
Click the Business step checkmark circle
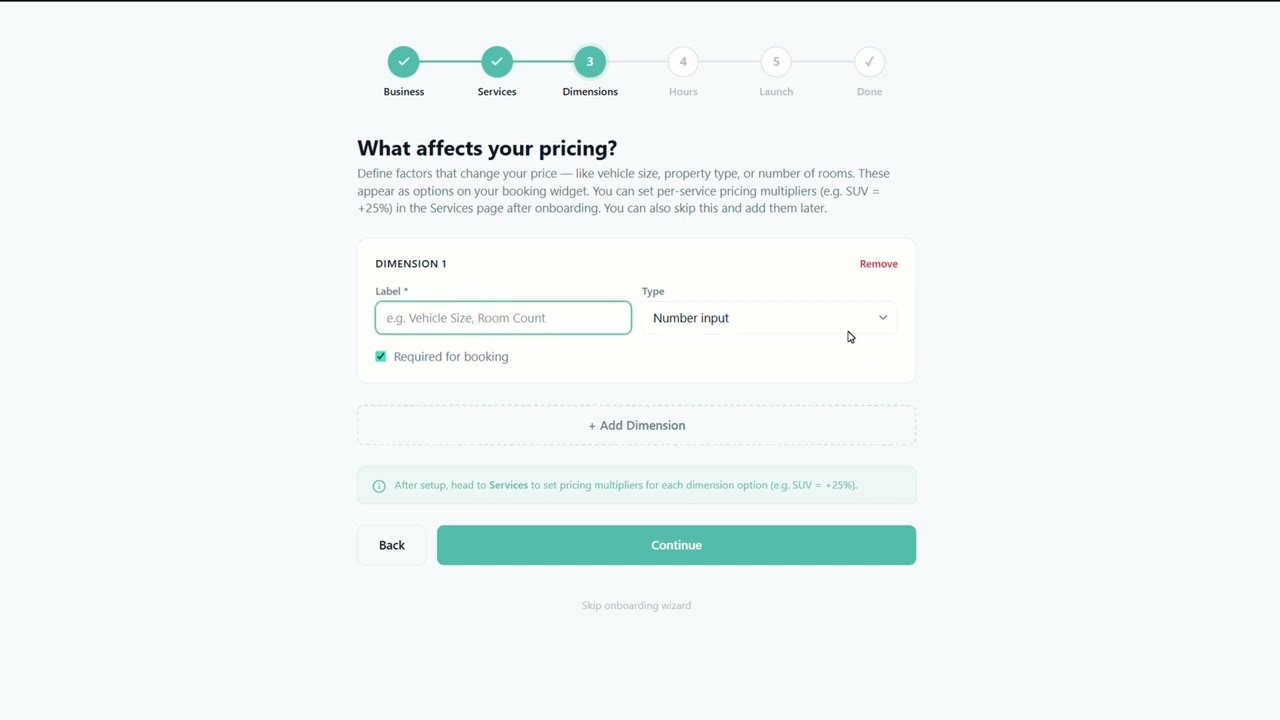(404, 62)
